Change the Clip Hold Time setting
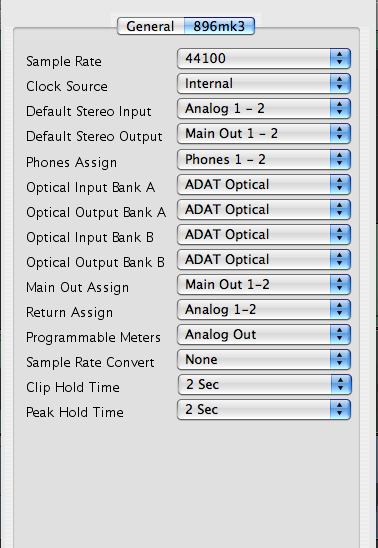 click(x=264, y=385)
